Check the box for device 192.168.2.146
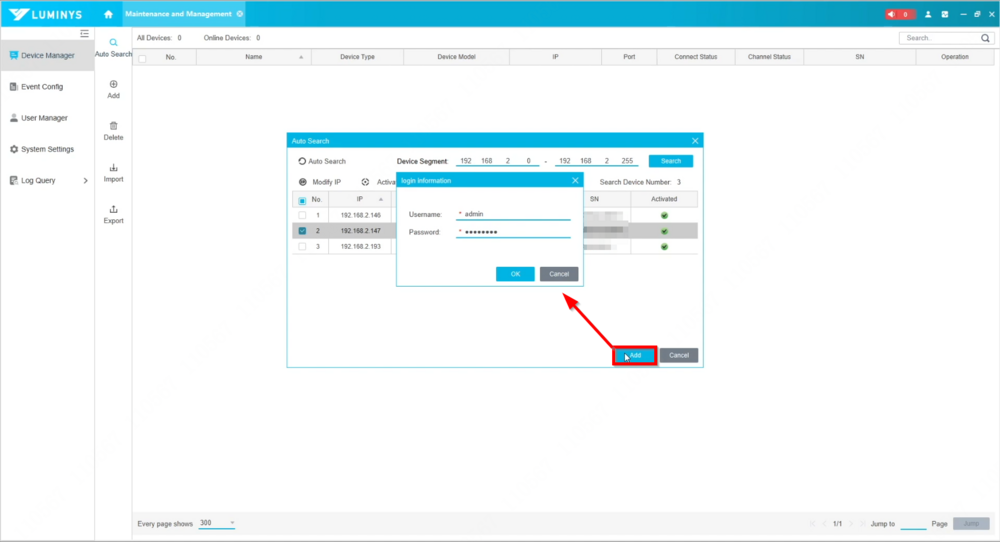 [x=302, y=215]
